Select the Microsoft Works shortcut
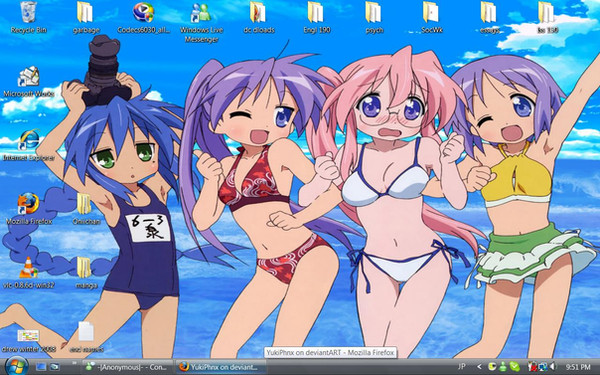The width and height of the screenshot is (600, 375). 29,82
